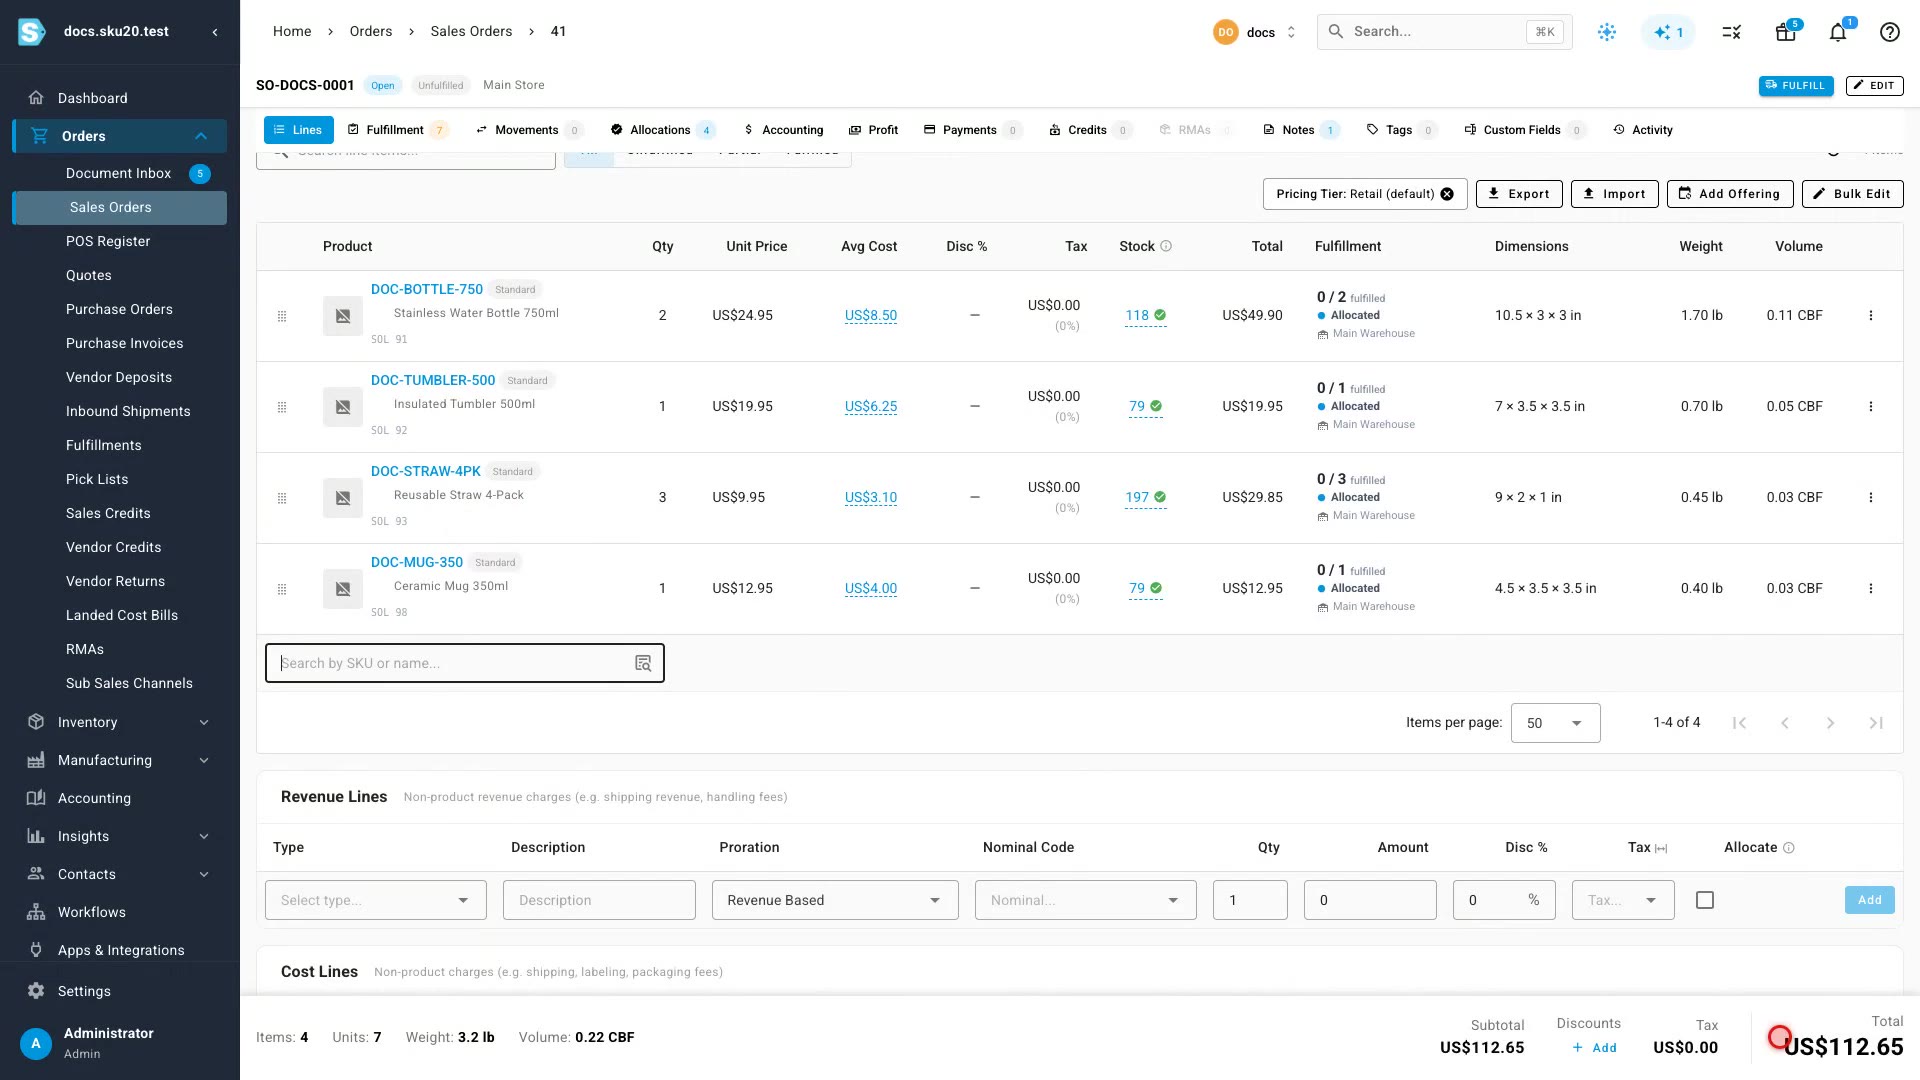
Task: Click the gift box icon in header
Action: [x=1785, y=32]
